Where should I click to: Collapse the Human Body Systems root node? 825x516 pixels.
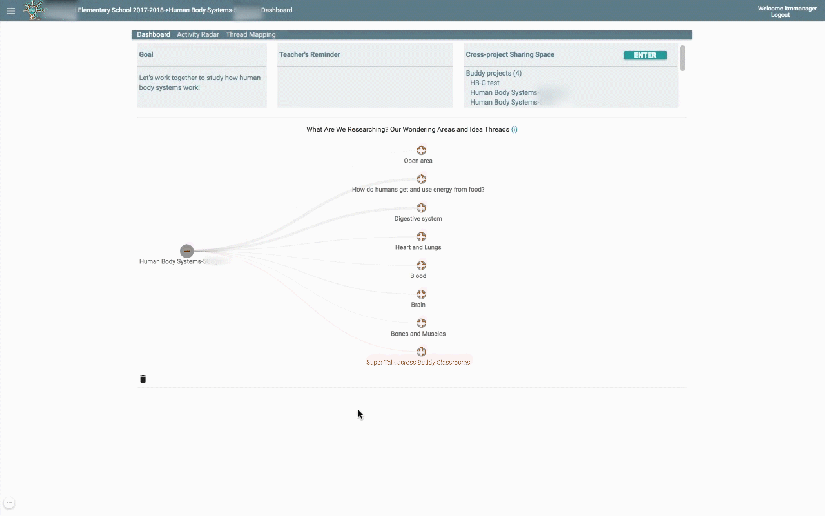(186, 251)
